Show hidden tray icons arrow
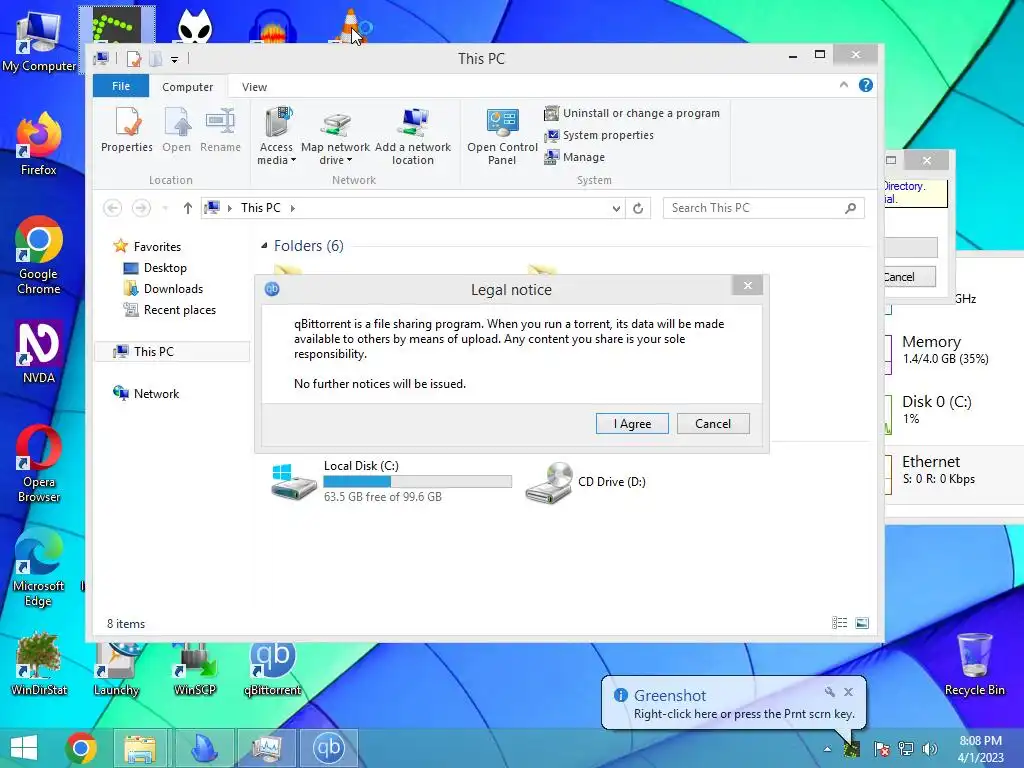Image resolution: width=1024 pixels, height=768 pixels. tap(827, 749)
